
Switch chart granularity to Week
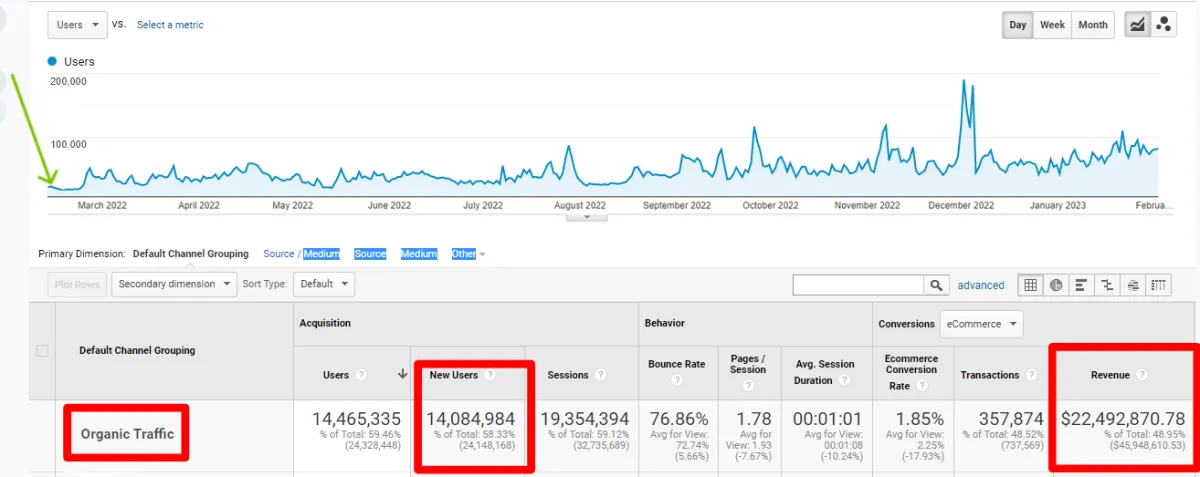1052,25
